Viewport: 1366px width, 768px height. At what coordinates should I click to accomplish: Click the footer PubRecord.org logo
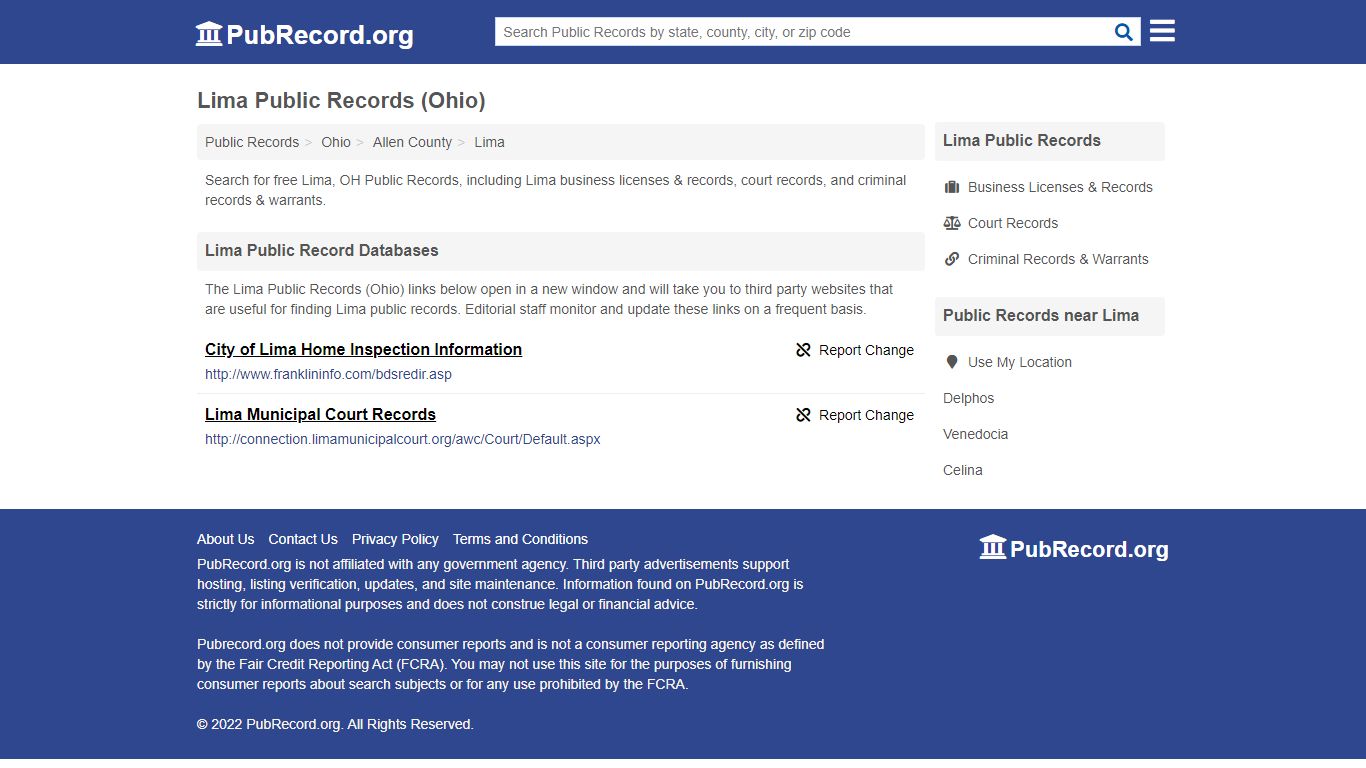point(1074,548)
